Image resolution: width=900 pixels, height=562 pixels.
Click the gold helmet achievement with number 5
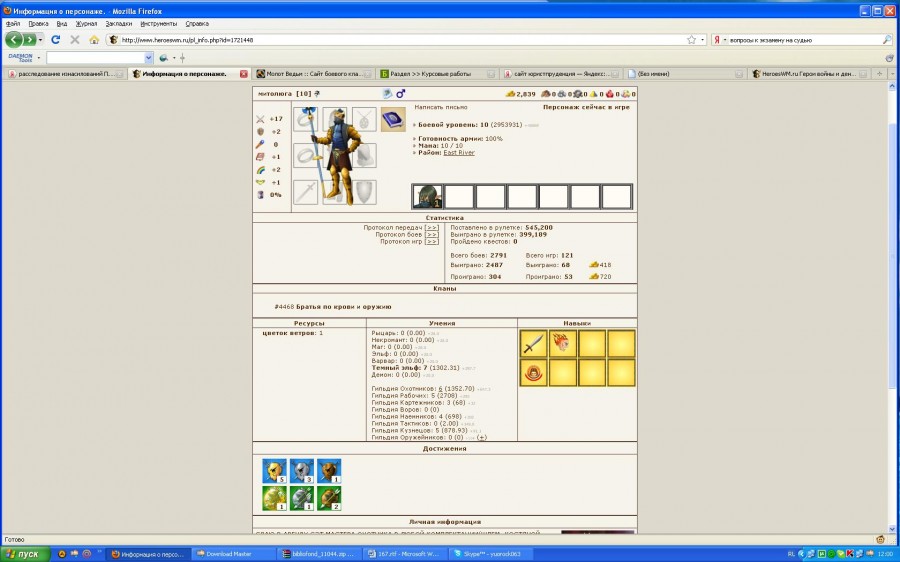pos(274,471)
